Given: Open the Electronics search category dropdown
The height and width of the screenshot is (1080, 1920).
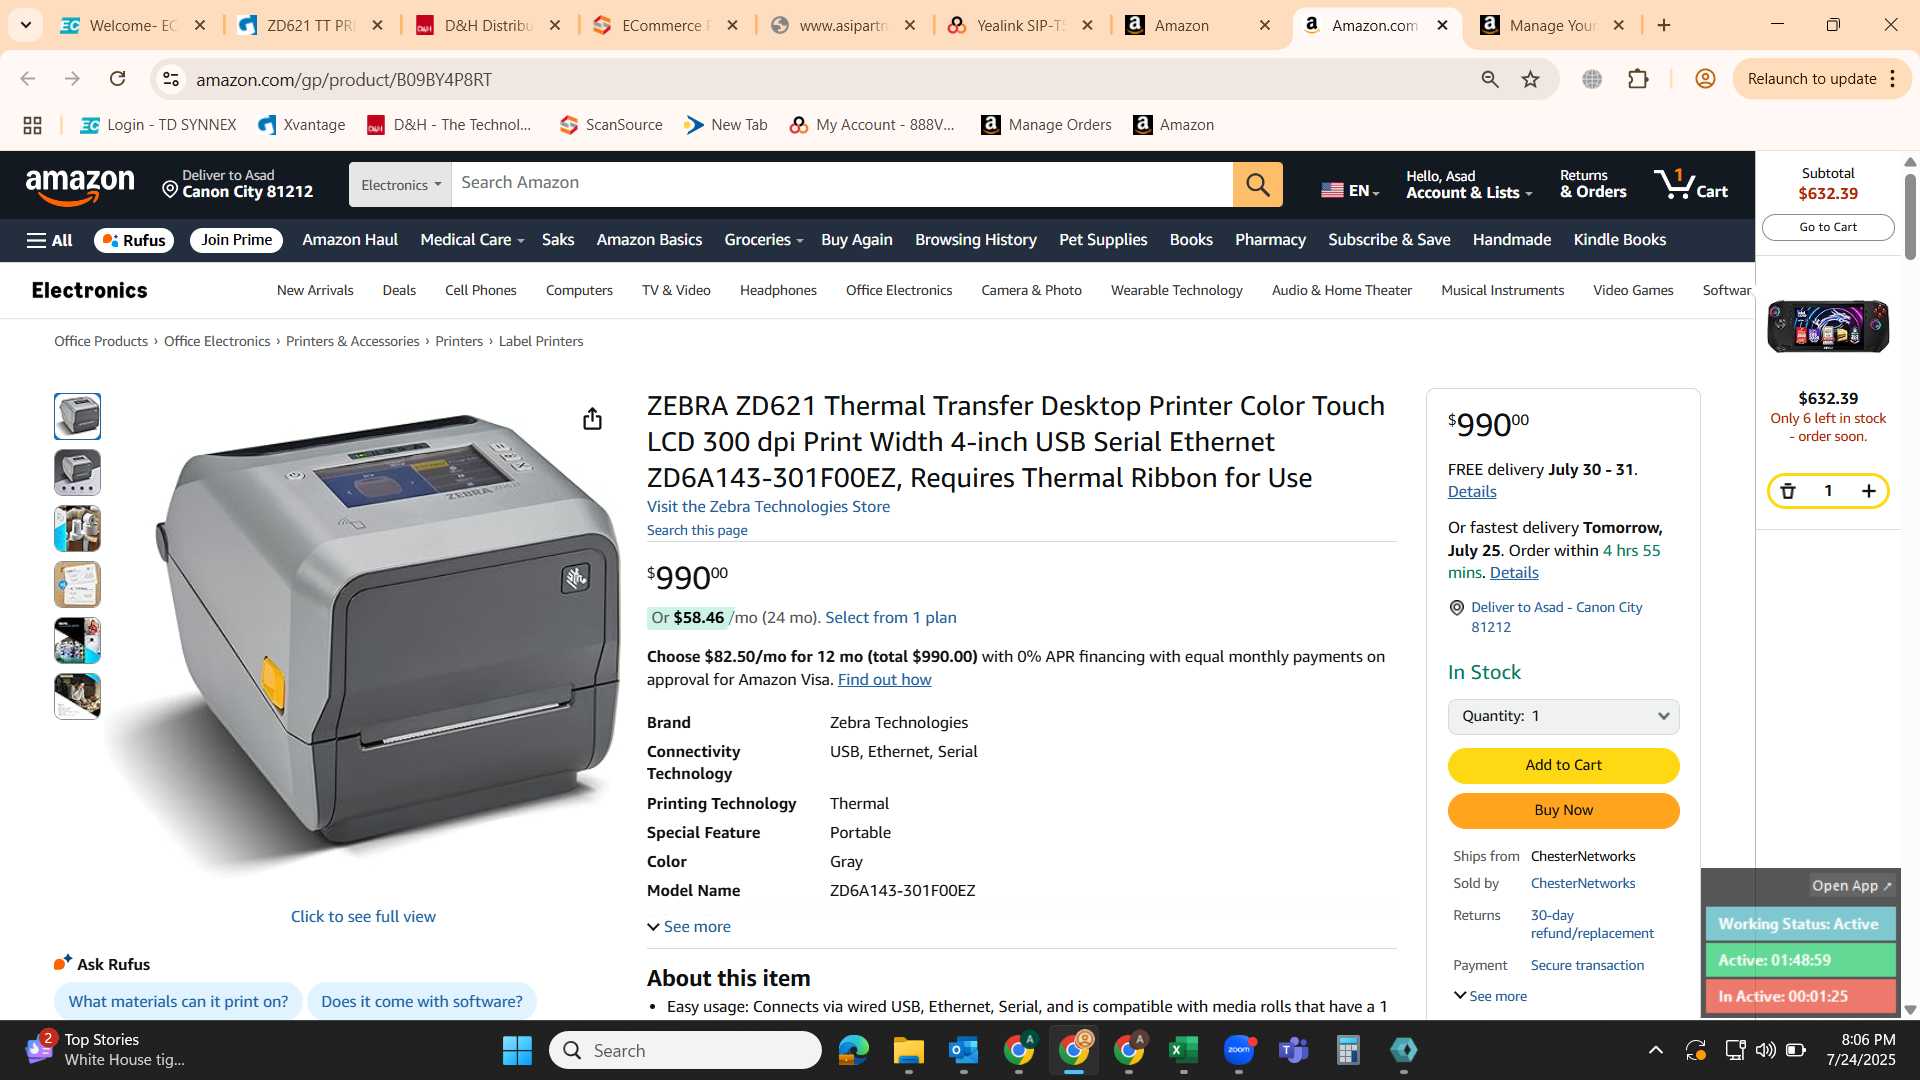Looking at the screenshot, I should tap(400, 185).
